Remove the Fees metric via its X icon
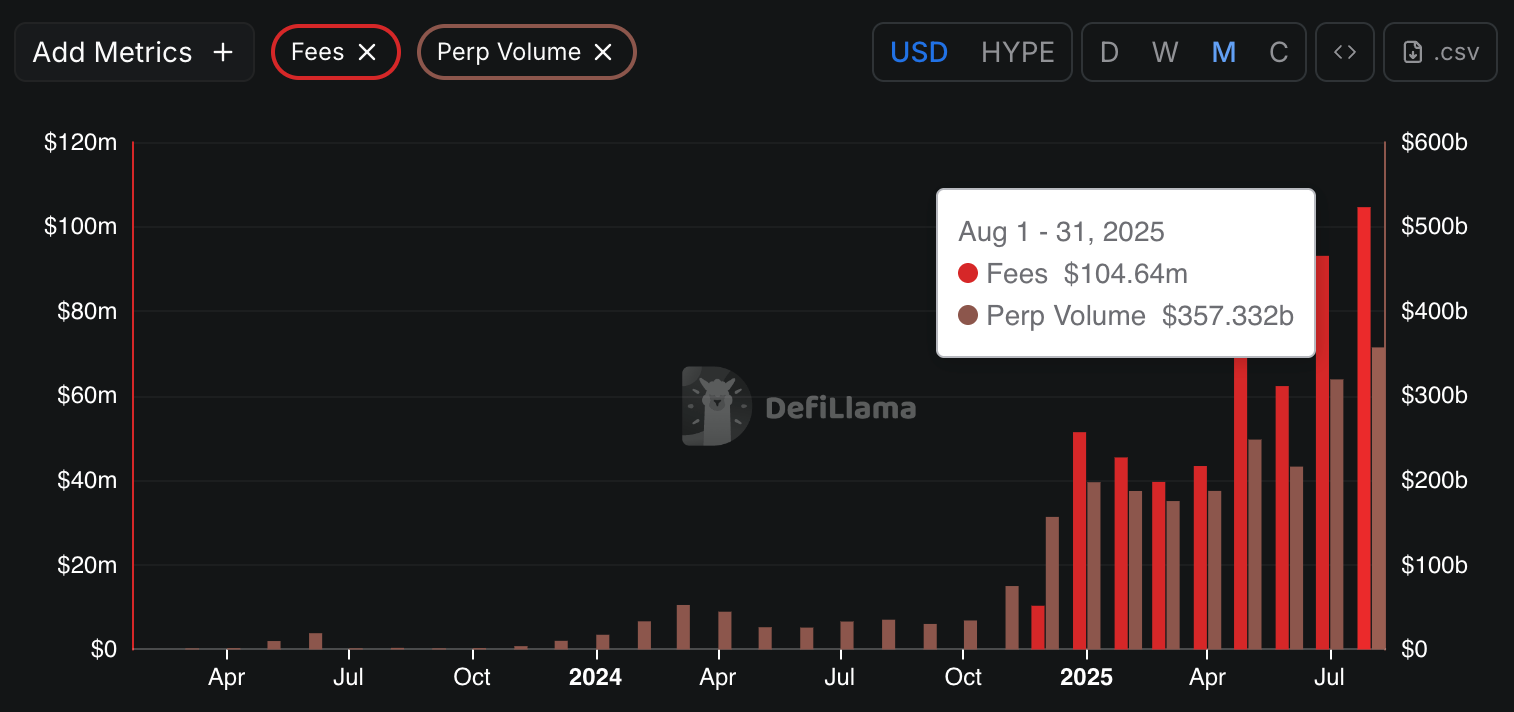1514x712 pixels. click(x=368, y=51)
